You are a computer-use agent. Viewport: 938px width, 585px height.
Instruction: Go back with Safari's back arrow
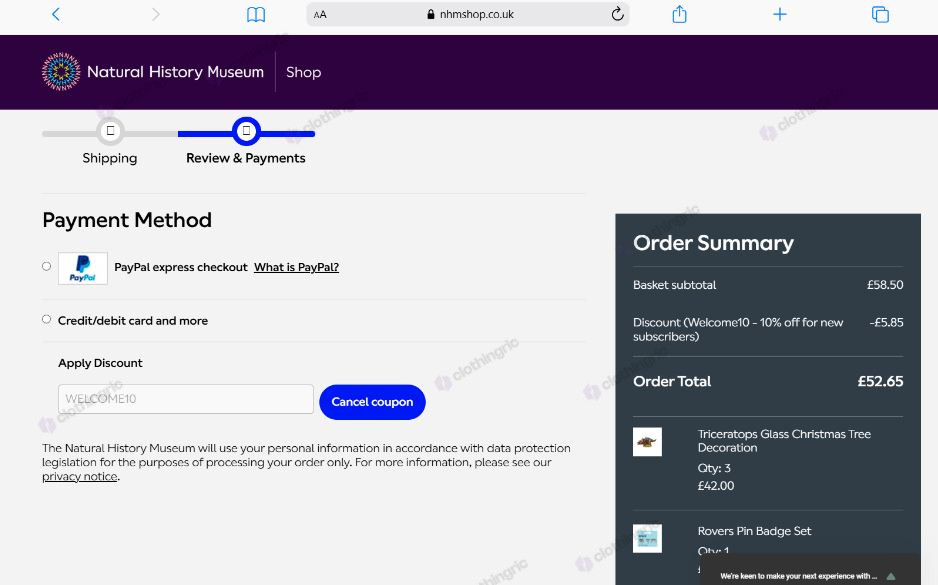coord(56,14)
